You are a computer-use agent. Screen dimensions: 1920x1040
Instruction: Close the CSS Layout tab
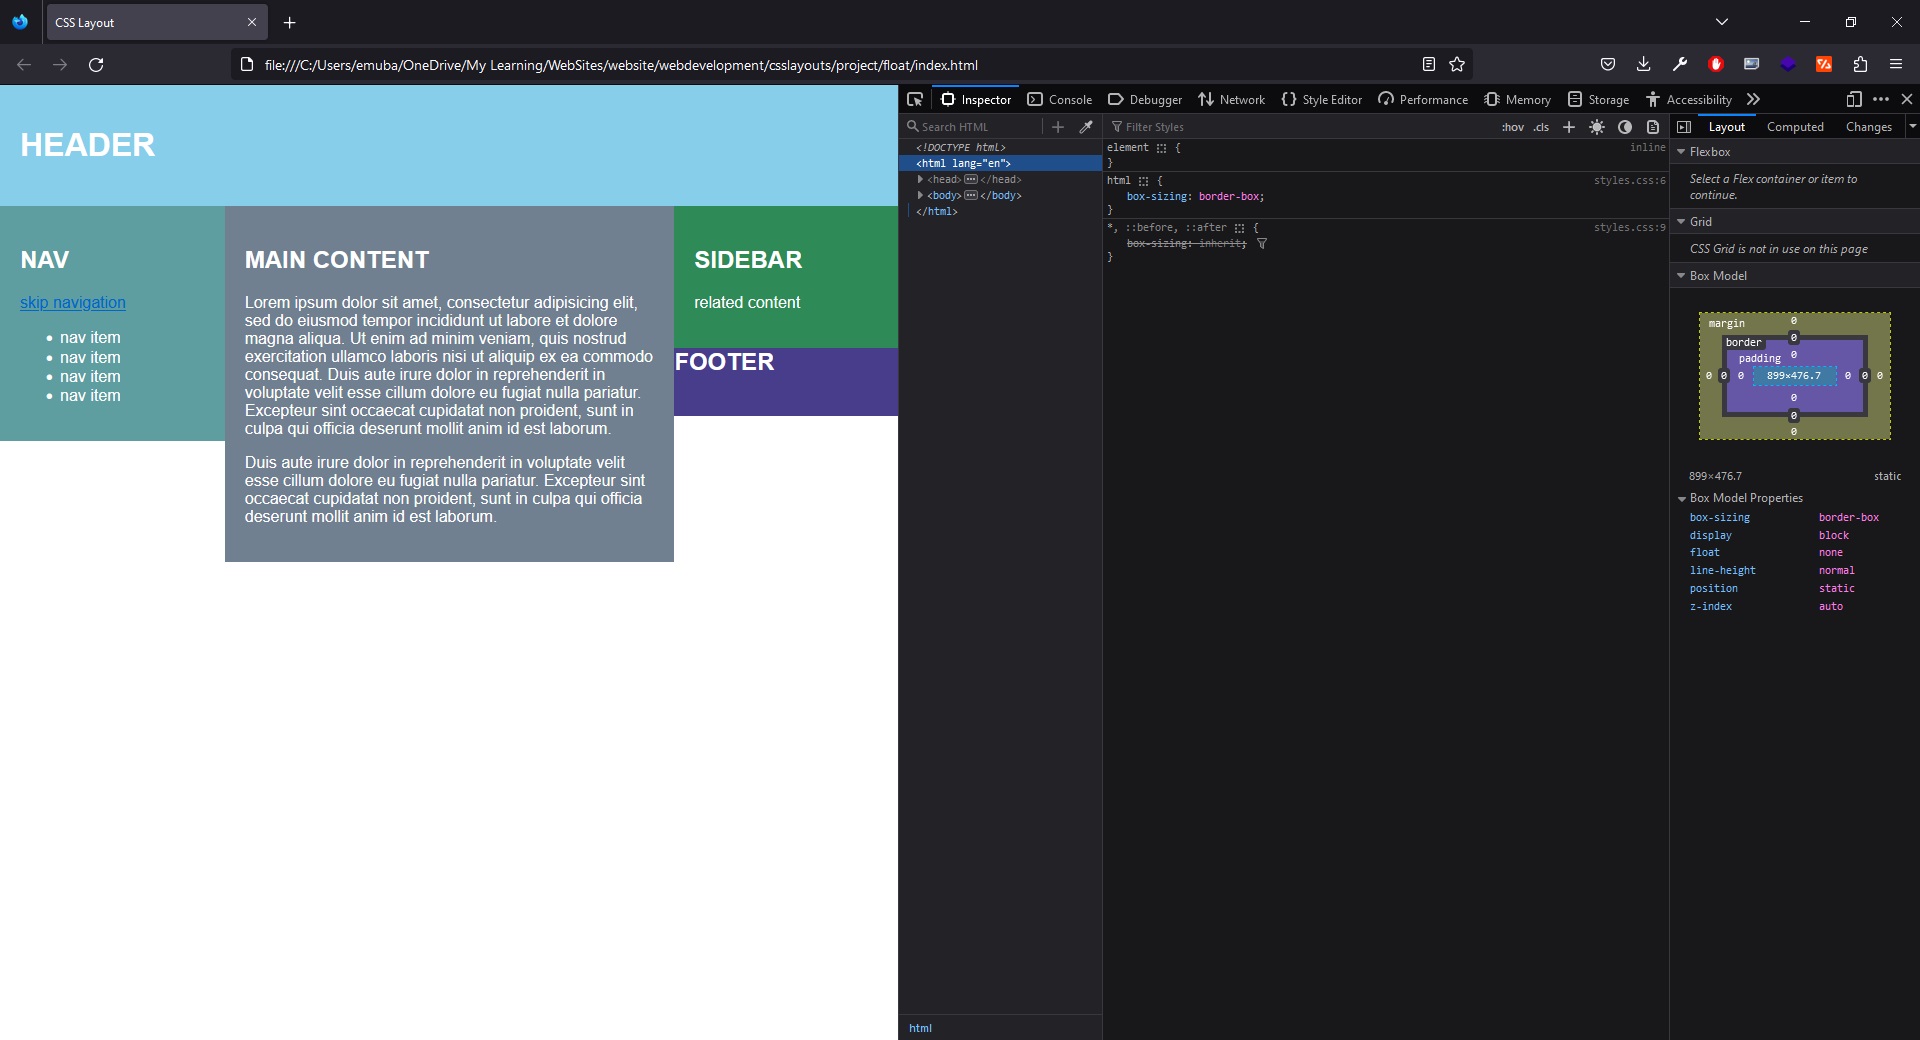252,22
